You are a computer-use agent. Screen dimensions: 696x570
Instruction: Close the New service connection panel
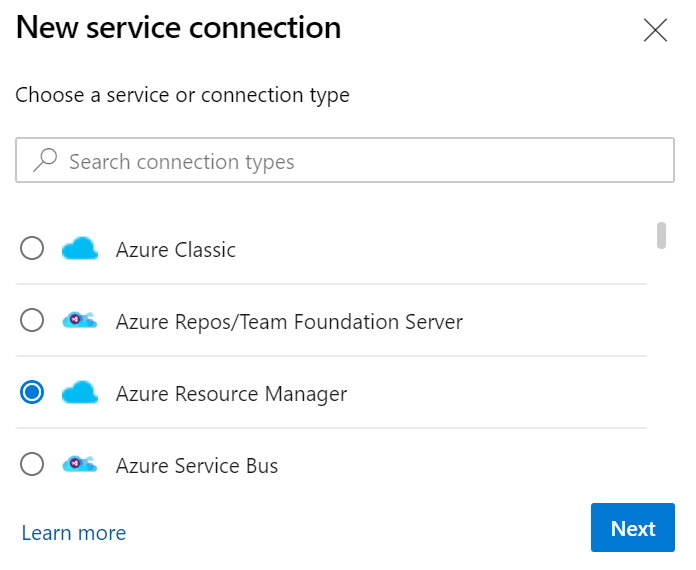tap(655, 30)
